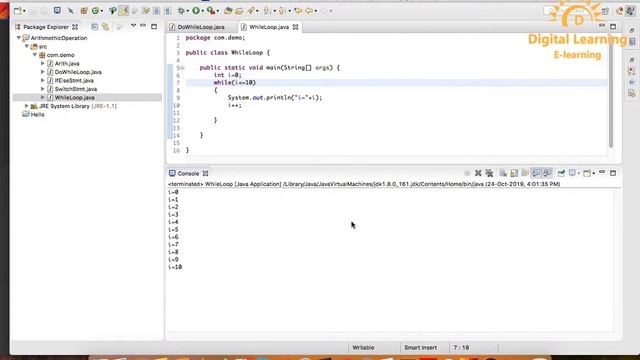The image size is (640, 360).
Task: Click Back navigation yellow arrow icon
Action: [x=309, y=11]
